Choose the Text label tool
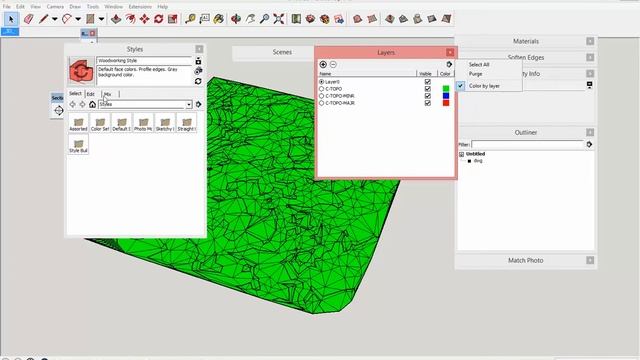640x360 pixels. pos(204,19)
